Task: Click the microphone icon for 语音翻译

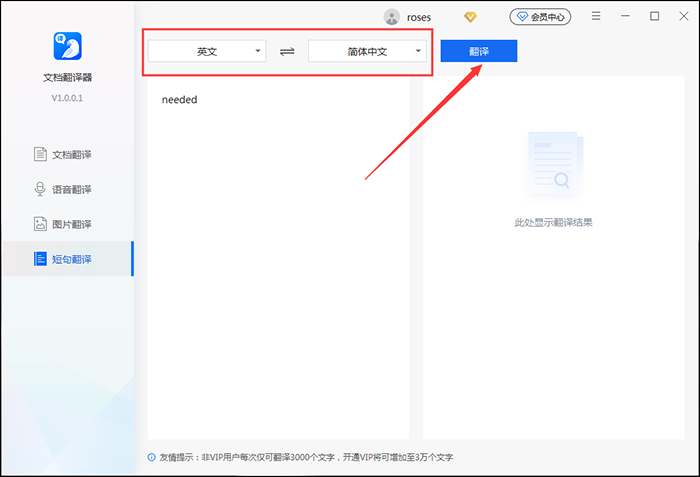Action: pyautogui.click(x=40, y=189)
